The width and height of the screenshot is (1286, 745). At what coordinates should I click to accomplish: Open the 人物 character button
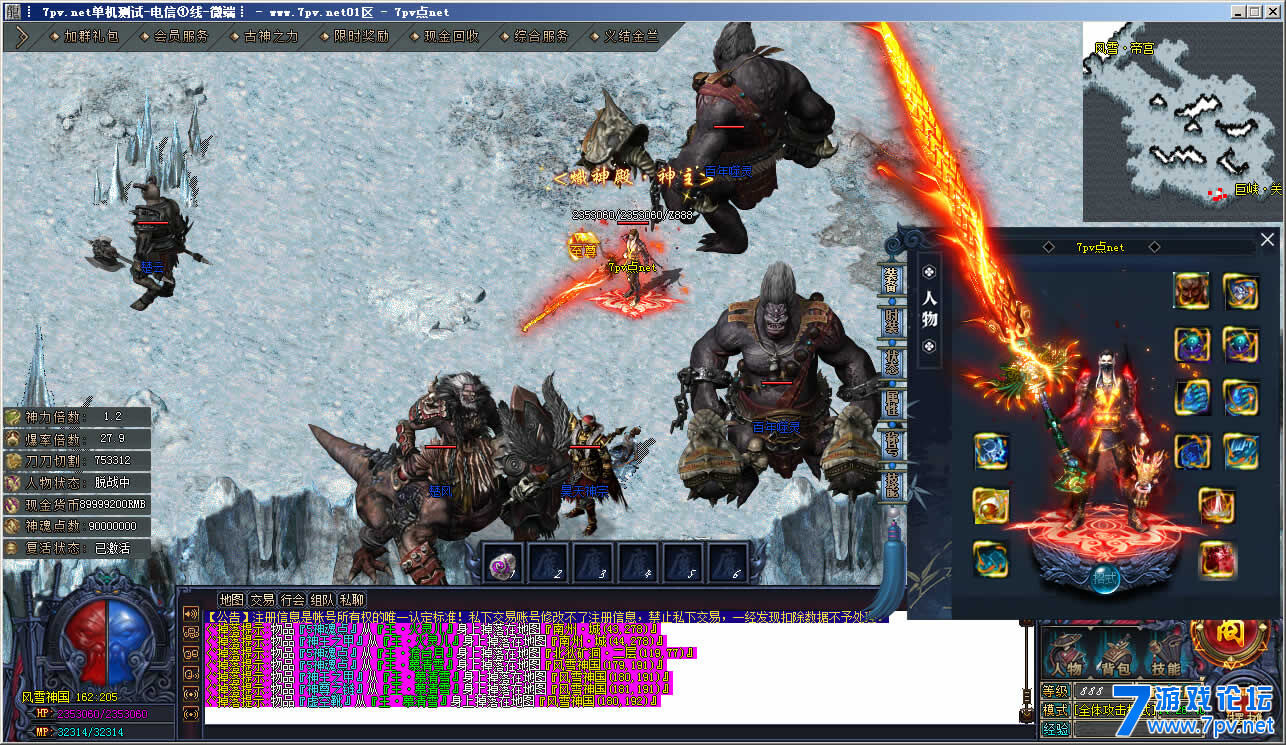point(1066,652)
